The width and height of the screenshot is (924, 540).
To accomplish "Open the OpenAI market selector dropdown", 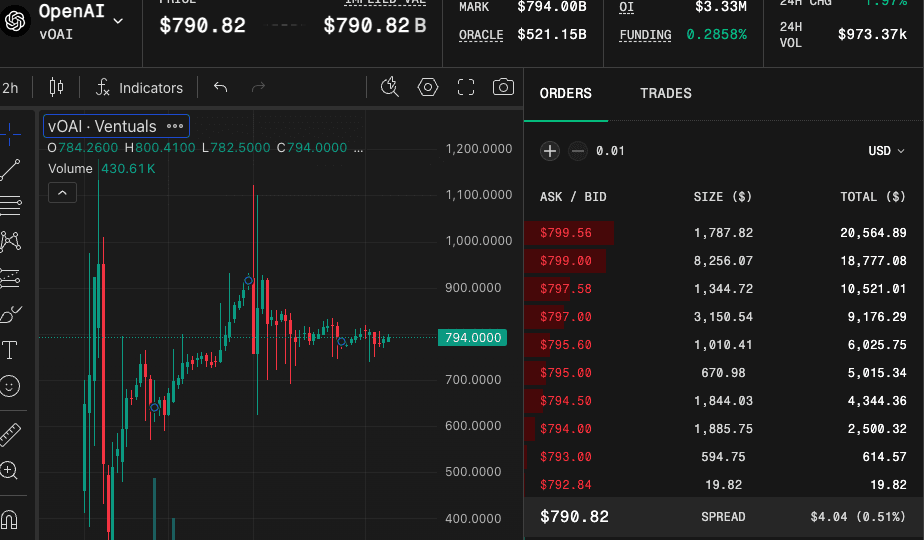I will click(x=118, y=21).
